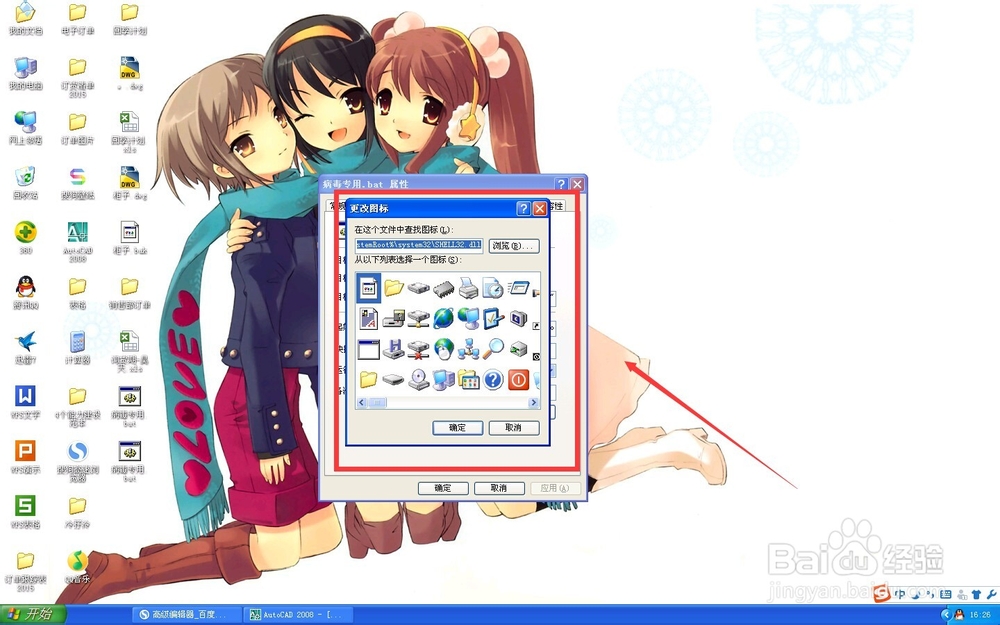
Task: Open the Sogou input wrench settings icon
Action: click(x=991, y=594)
